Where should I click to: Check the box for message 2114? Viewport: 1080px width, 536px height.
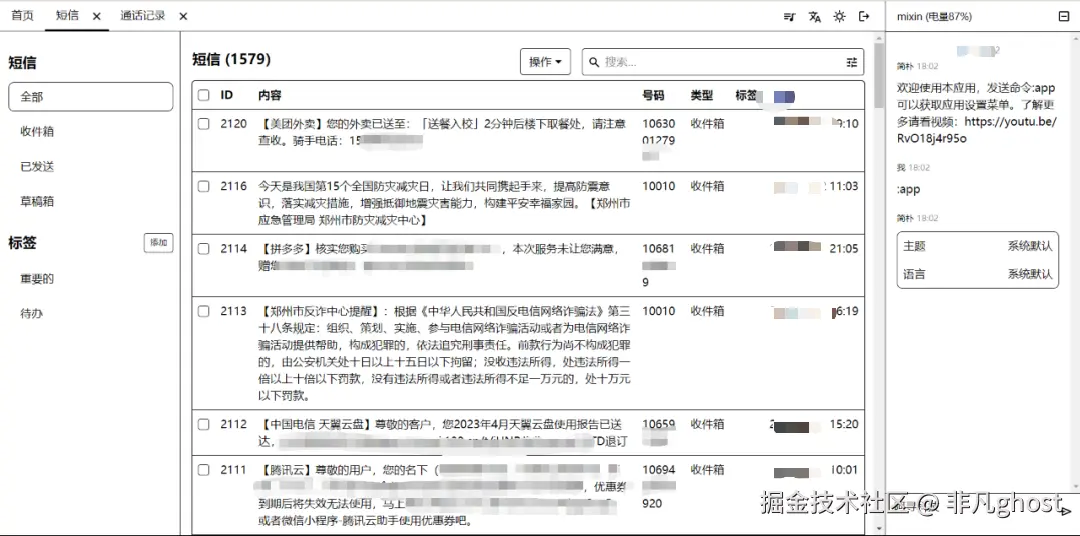[x=203, y=249]
